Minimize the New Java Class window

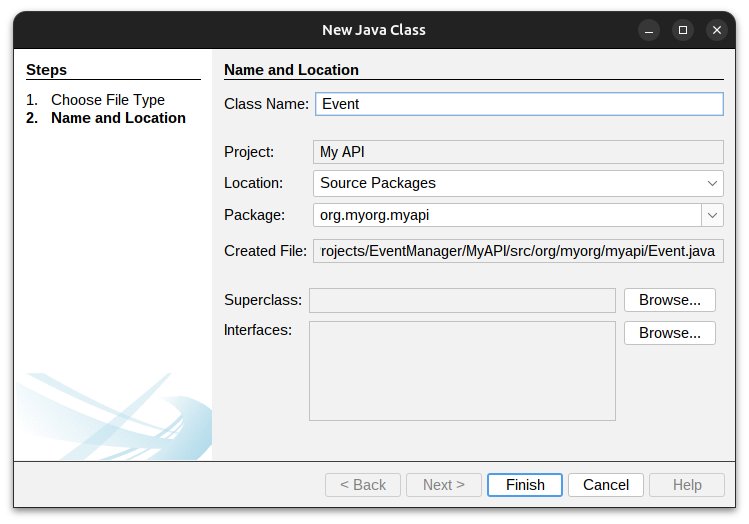click(x=648, y=30)
